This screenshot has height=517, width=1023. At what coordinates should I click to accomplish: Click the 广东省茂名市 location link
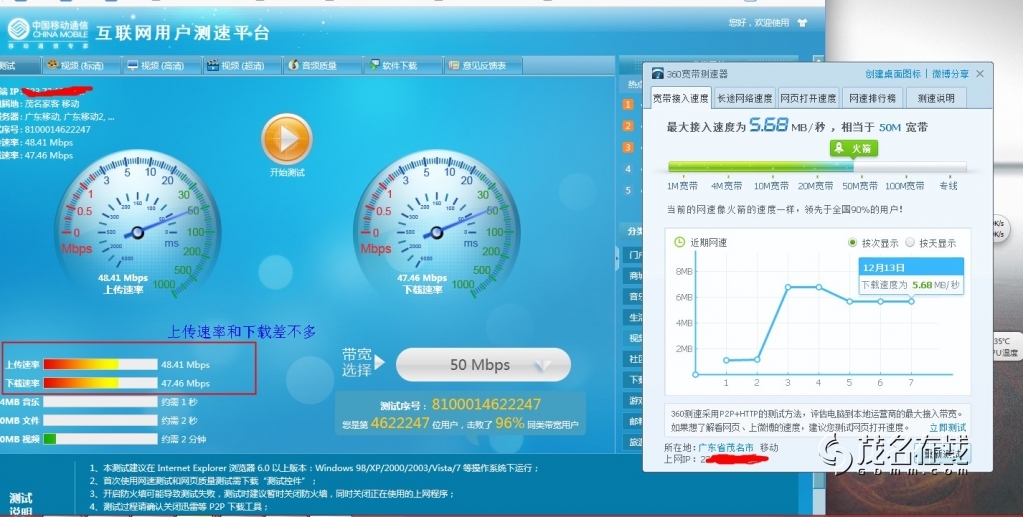(725, 447)
